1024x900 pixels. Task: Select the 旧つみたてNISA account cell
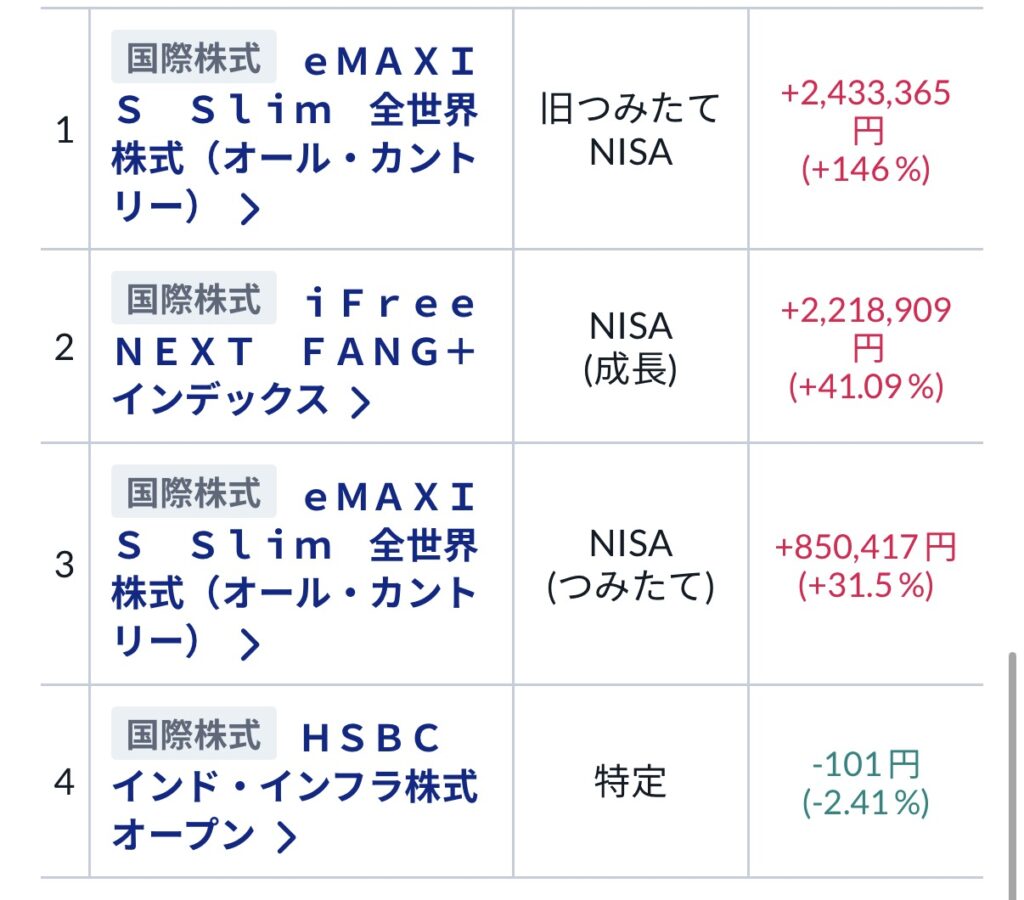630,130
